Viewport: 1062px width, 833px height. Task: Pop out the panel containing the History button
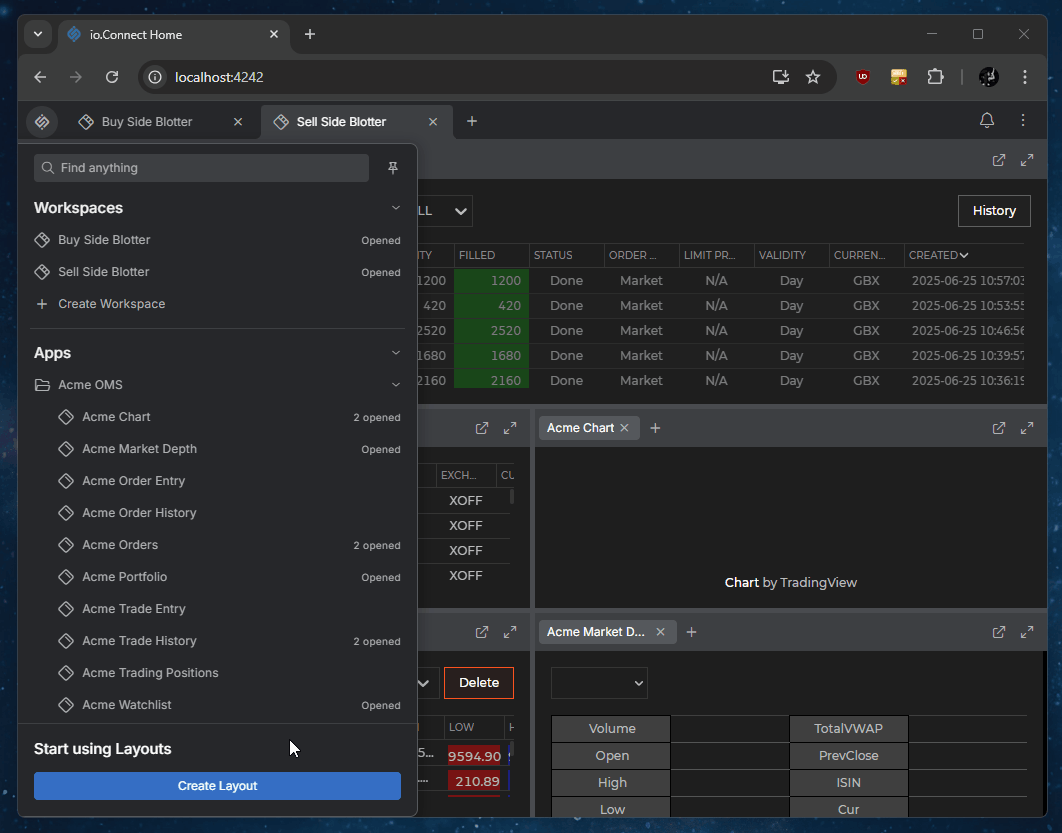[x=999, y=160]
